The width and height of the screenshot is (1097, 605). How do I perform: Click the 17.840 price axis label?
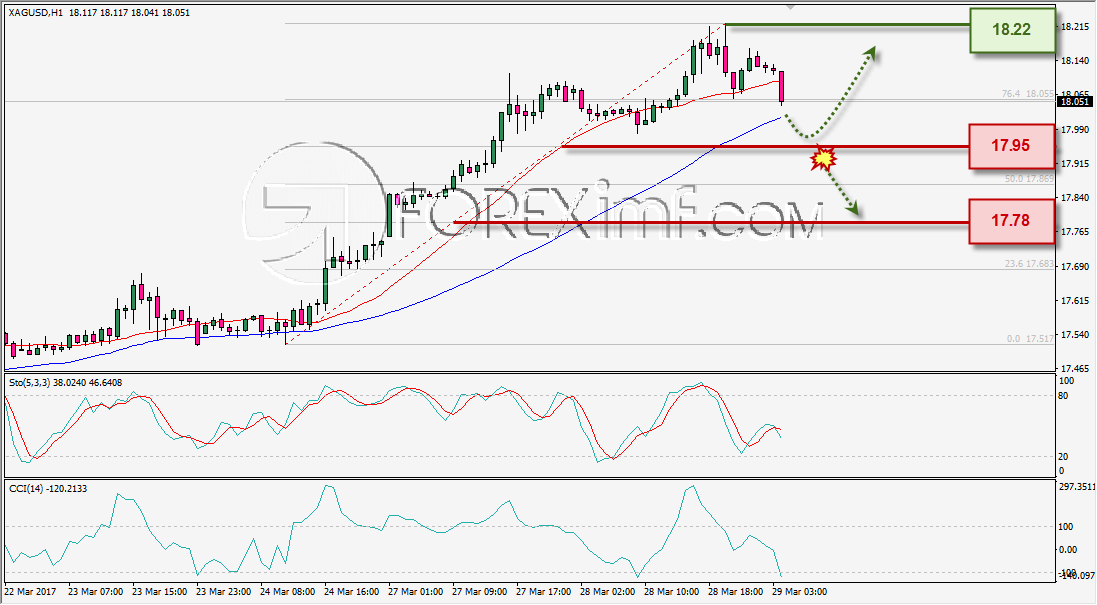pyautogui.click(x=1075, y=198)
